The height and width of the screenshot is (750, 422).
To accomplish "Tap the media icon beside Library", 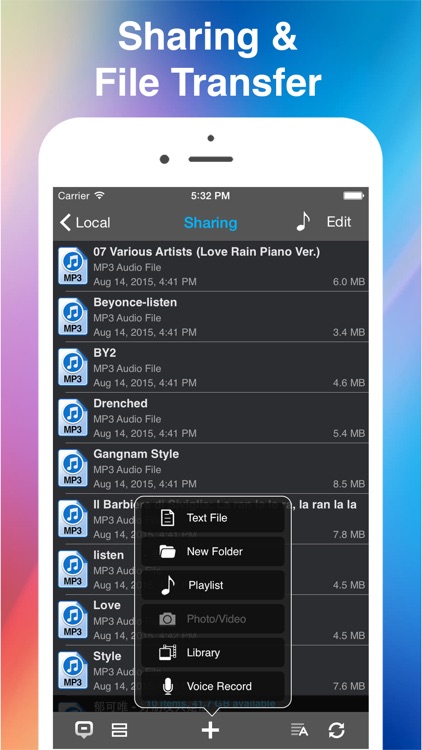I will [x=167, y=652].
